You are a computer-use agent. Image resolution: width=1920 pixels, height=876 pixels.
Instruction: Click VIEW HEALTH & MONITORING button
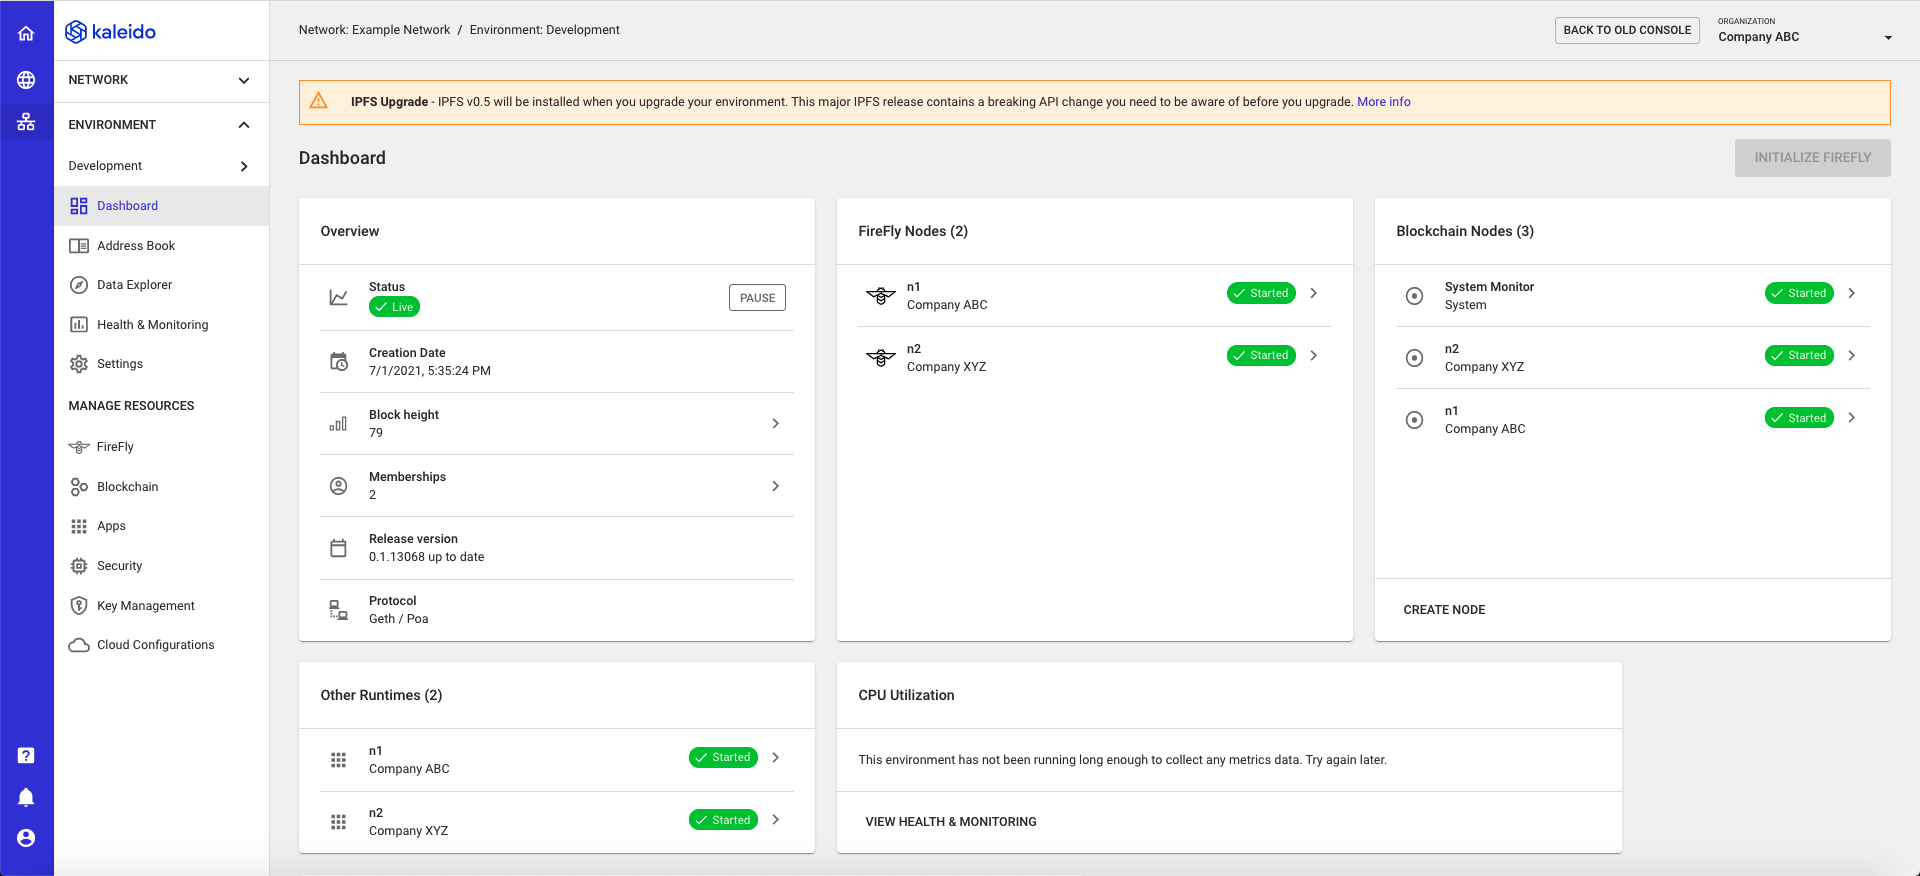click(x=951, y=822)
